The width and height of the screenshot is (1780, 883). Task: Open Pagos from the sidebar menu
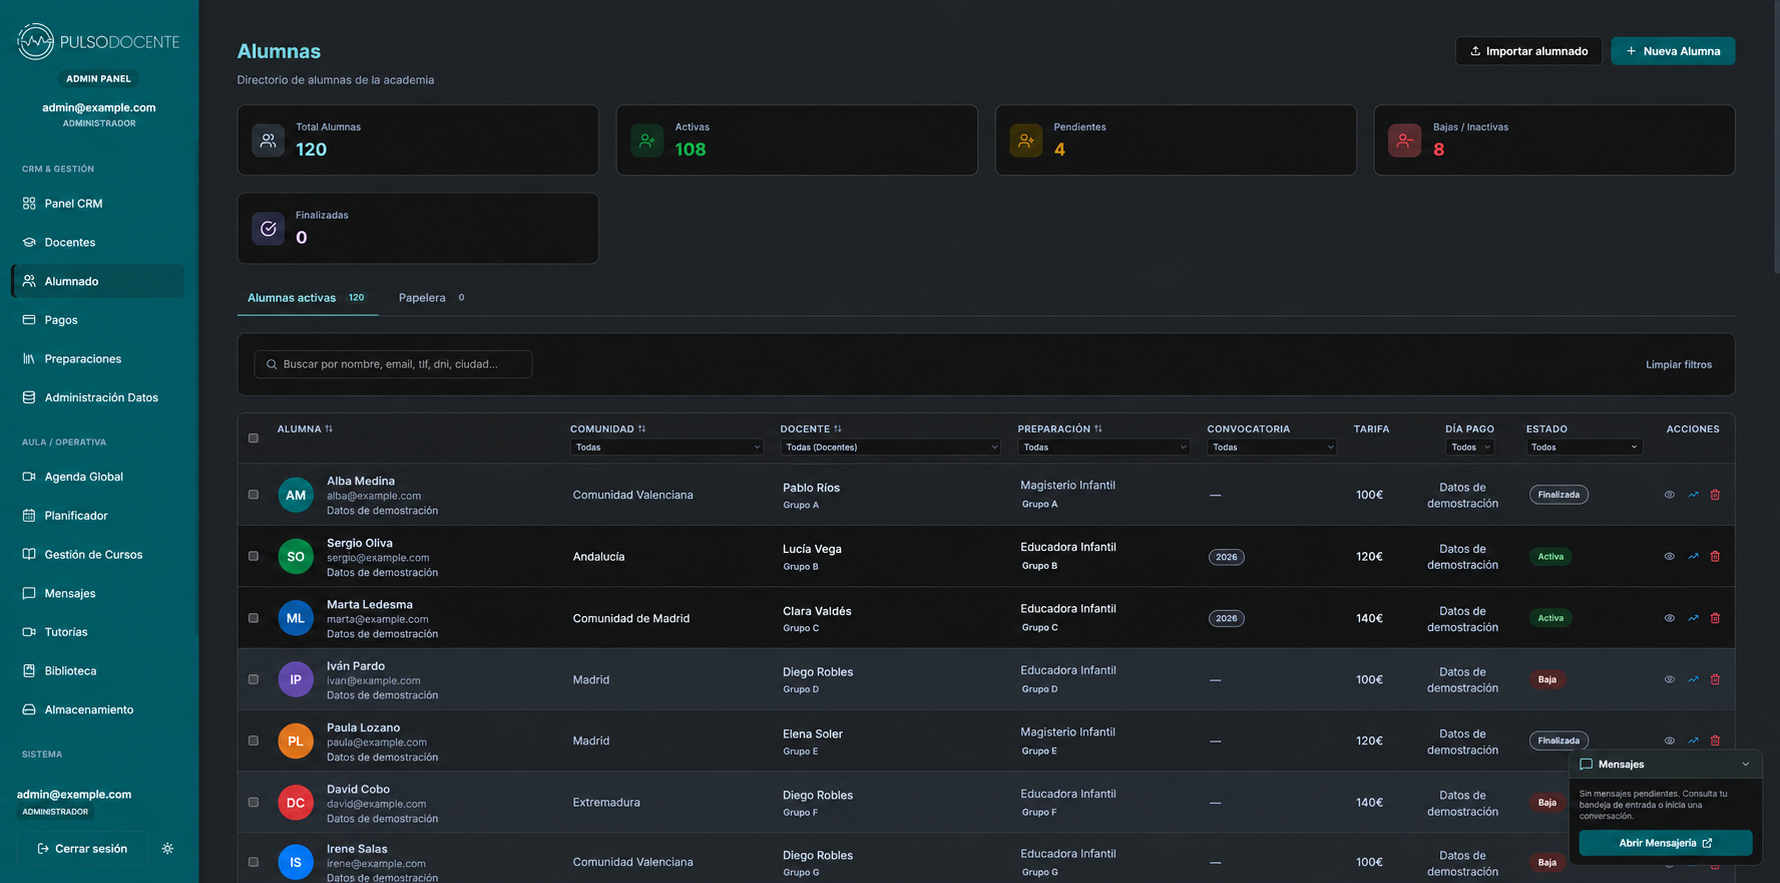coord(98,320)
